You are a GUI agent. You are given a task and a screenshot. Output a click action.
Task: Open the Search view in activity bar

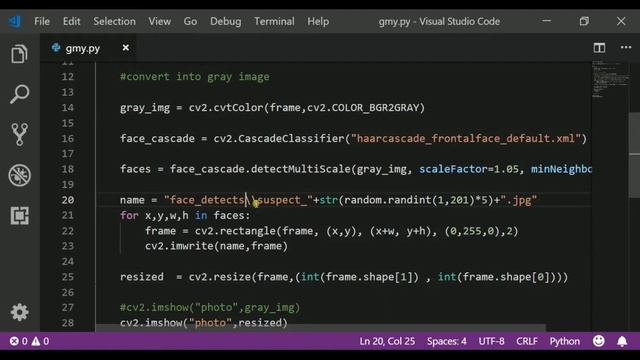[19, 94]
